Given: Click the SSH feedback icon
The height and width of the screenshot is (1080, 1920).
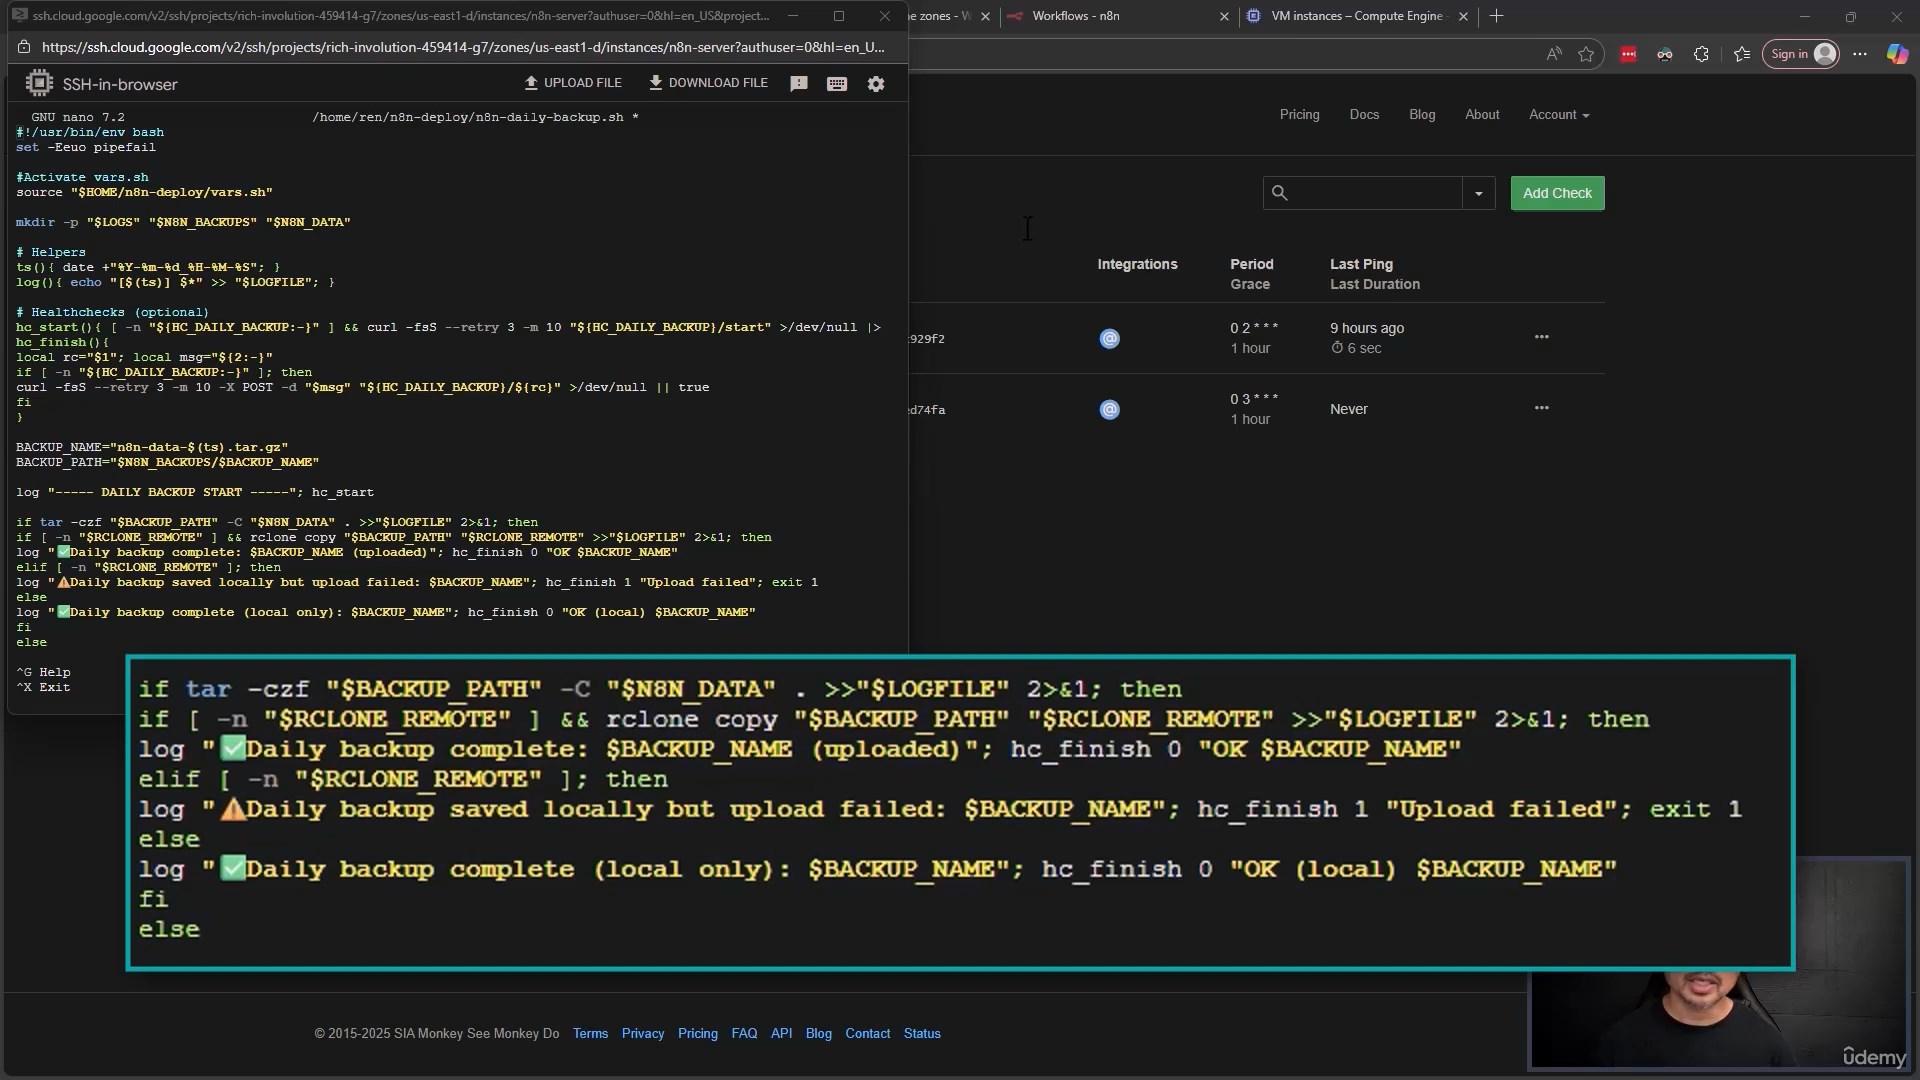Looking at the screenshot, I should point(798,84).
